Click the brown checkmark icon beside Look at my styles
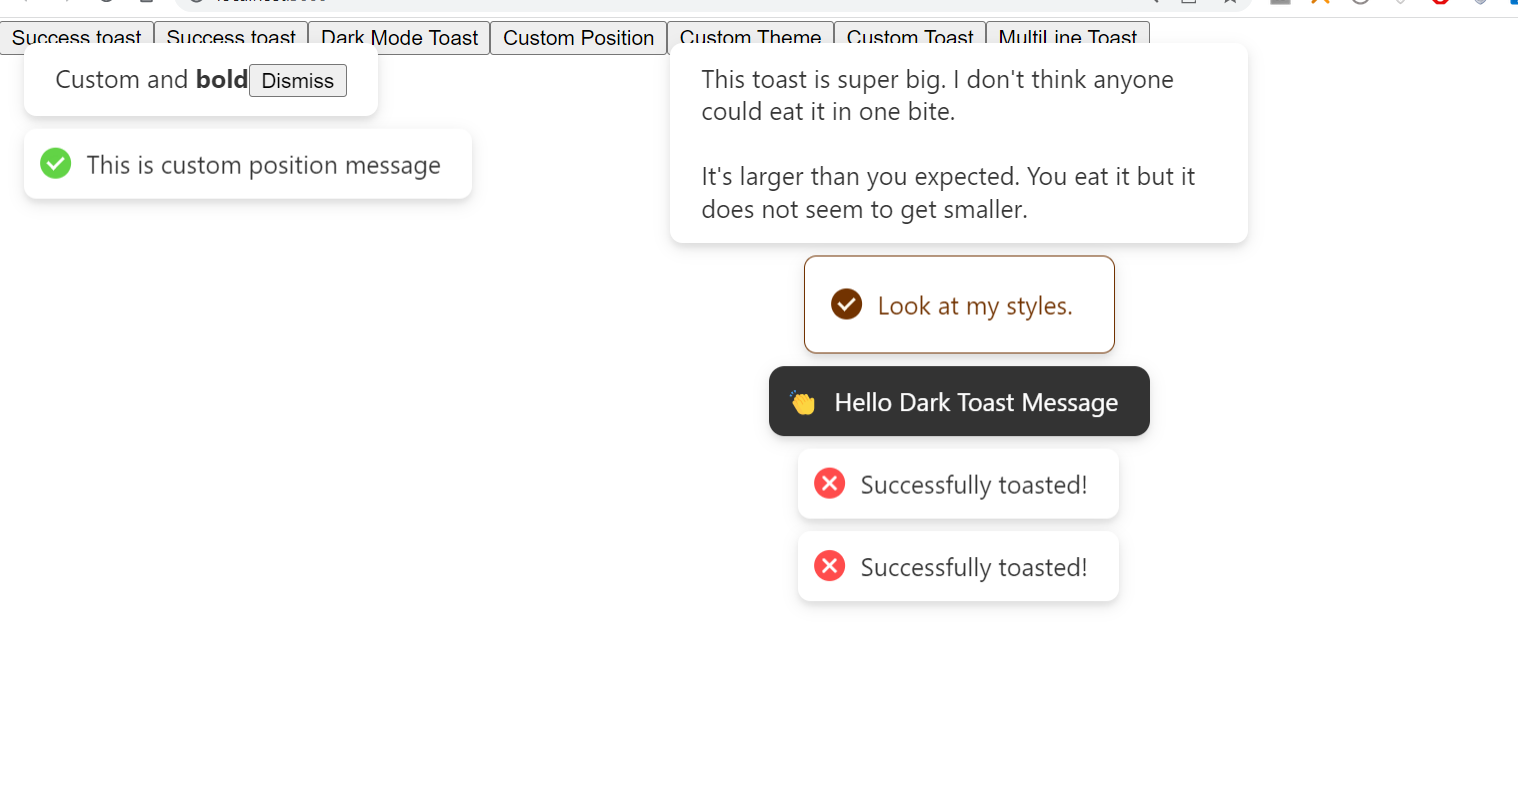This screenshot has height=806, width=1518. point(846,304)
